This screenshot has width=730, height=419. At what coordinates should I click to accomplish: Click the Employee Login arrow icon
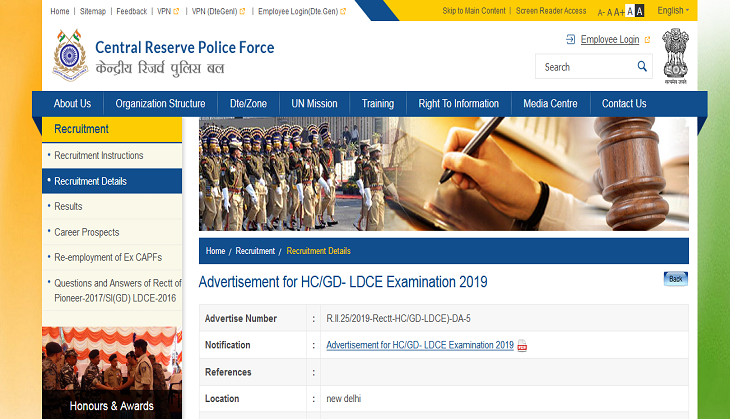(x=570, y=40)
